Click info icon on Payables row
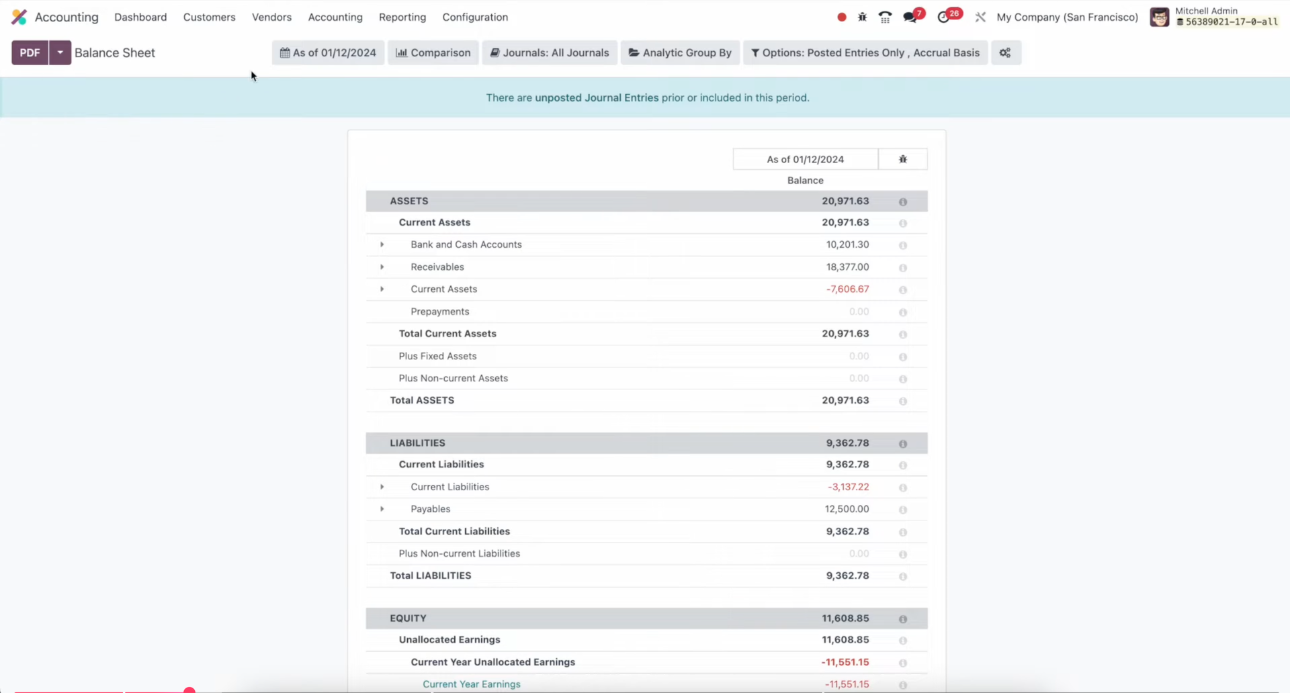Image resolution: width=1290 pixels, height=693 pixels. tap(903, 510)
